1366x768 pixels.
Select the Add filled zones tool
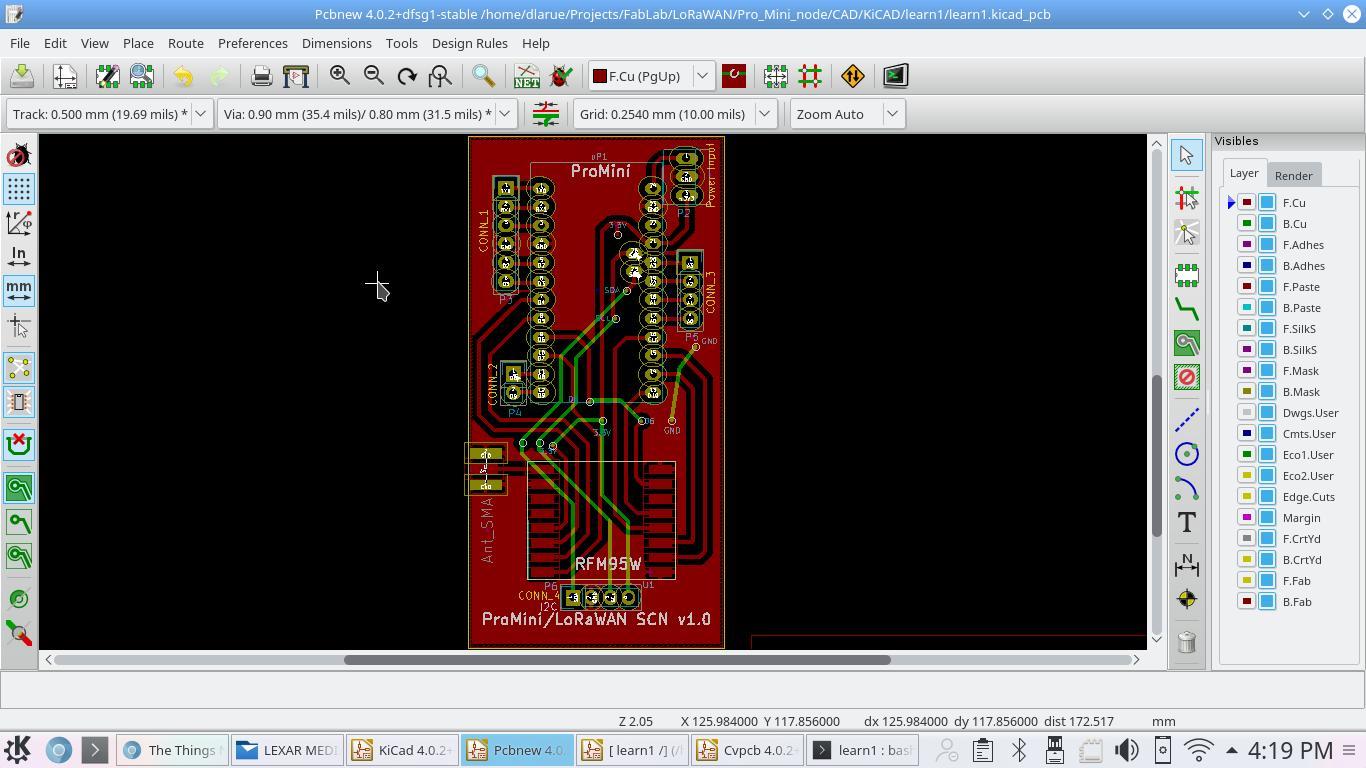coord(1187,343)
